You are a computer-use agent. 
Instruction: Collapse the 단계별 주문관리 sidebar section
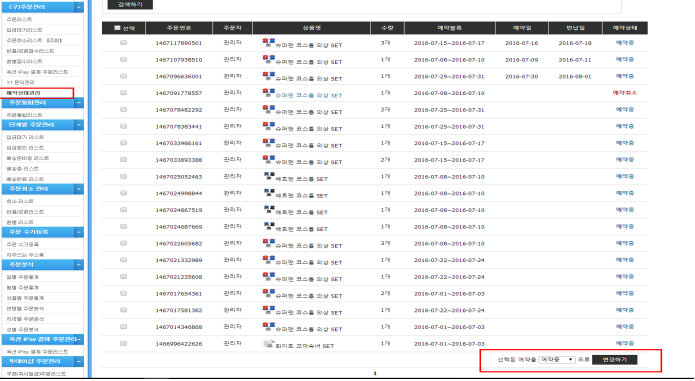point(78,125)
